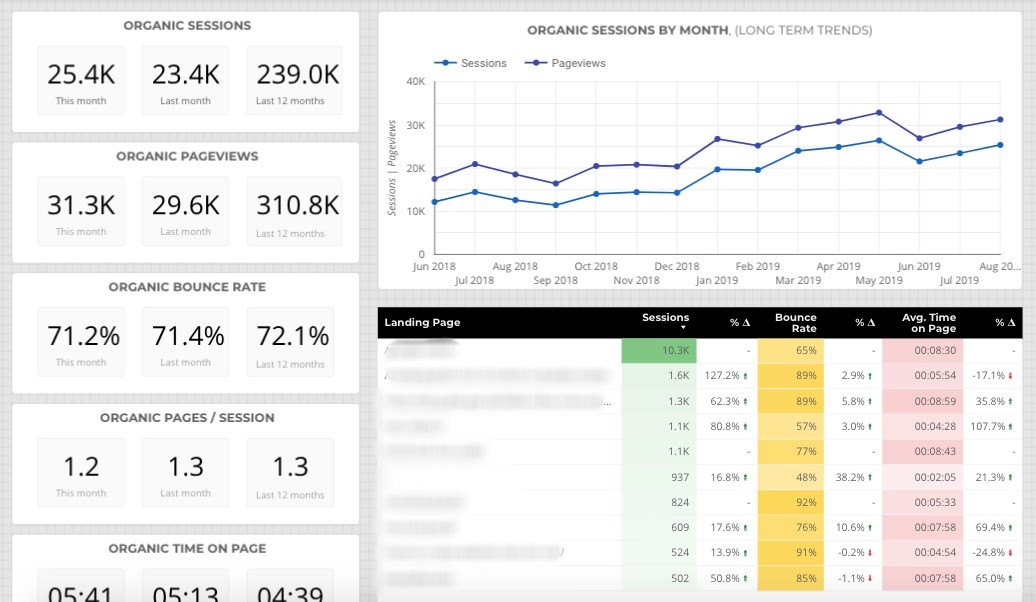Image resolution: width=1036 pixels, height=602 pixels.
Task: Click green up arrow beside 127.2%
Action: click(x=745, y=376)
